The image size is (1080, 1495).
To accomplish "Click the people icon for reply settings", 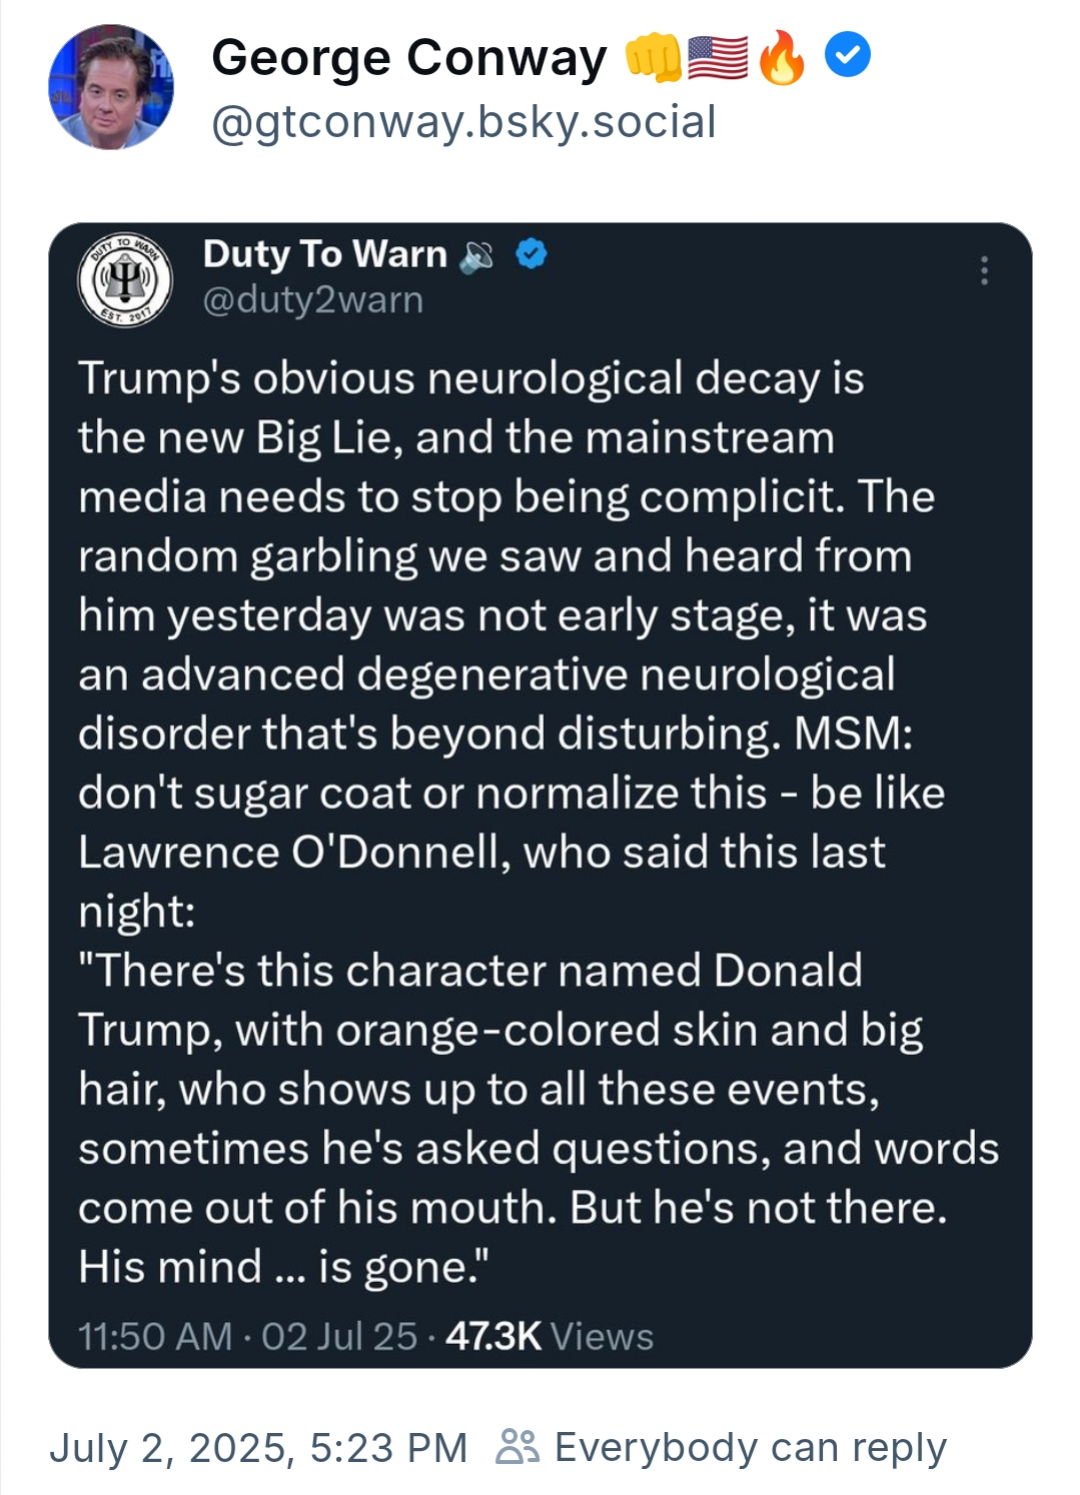I will point(517,1446).
